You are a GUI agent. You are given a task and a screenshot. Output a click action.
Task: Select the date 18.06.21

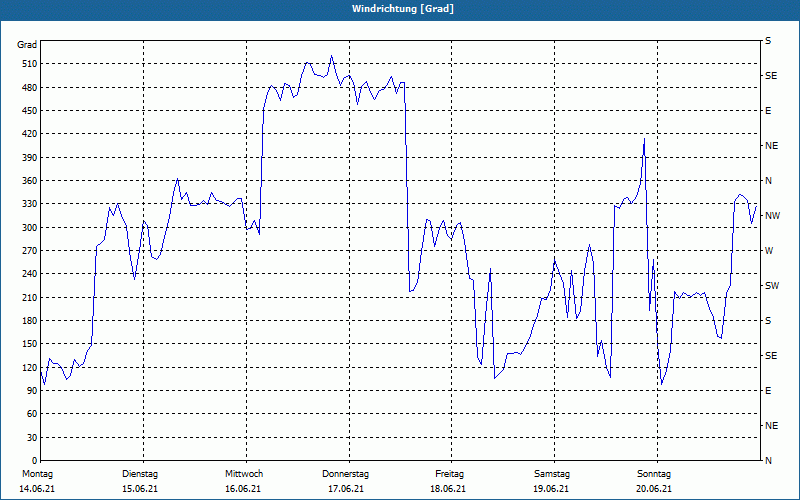click(448, 489)
